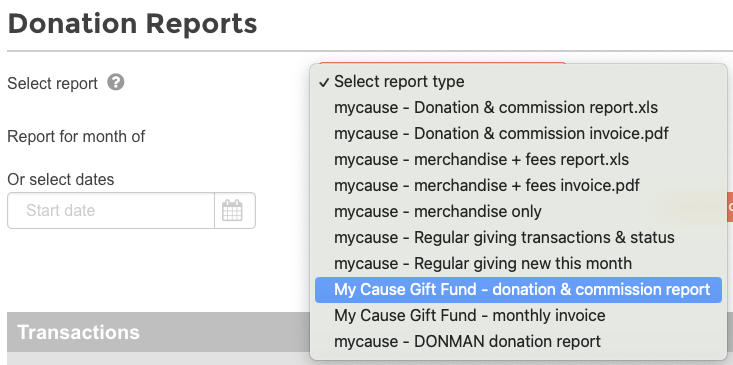This screenshot has width=733, height=365.
Task: Click the help question mark icon
Action: 115,83
